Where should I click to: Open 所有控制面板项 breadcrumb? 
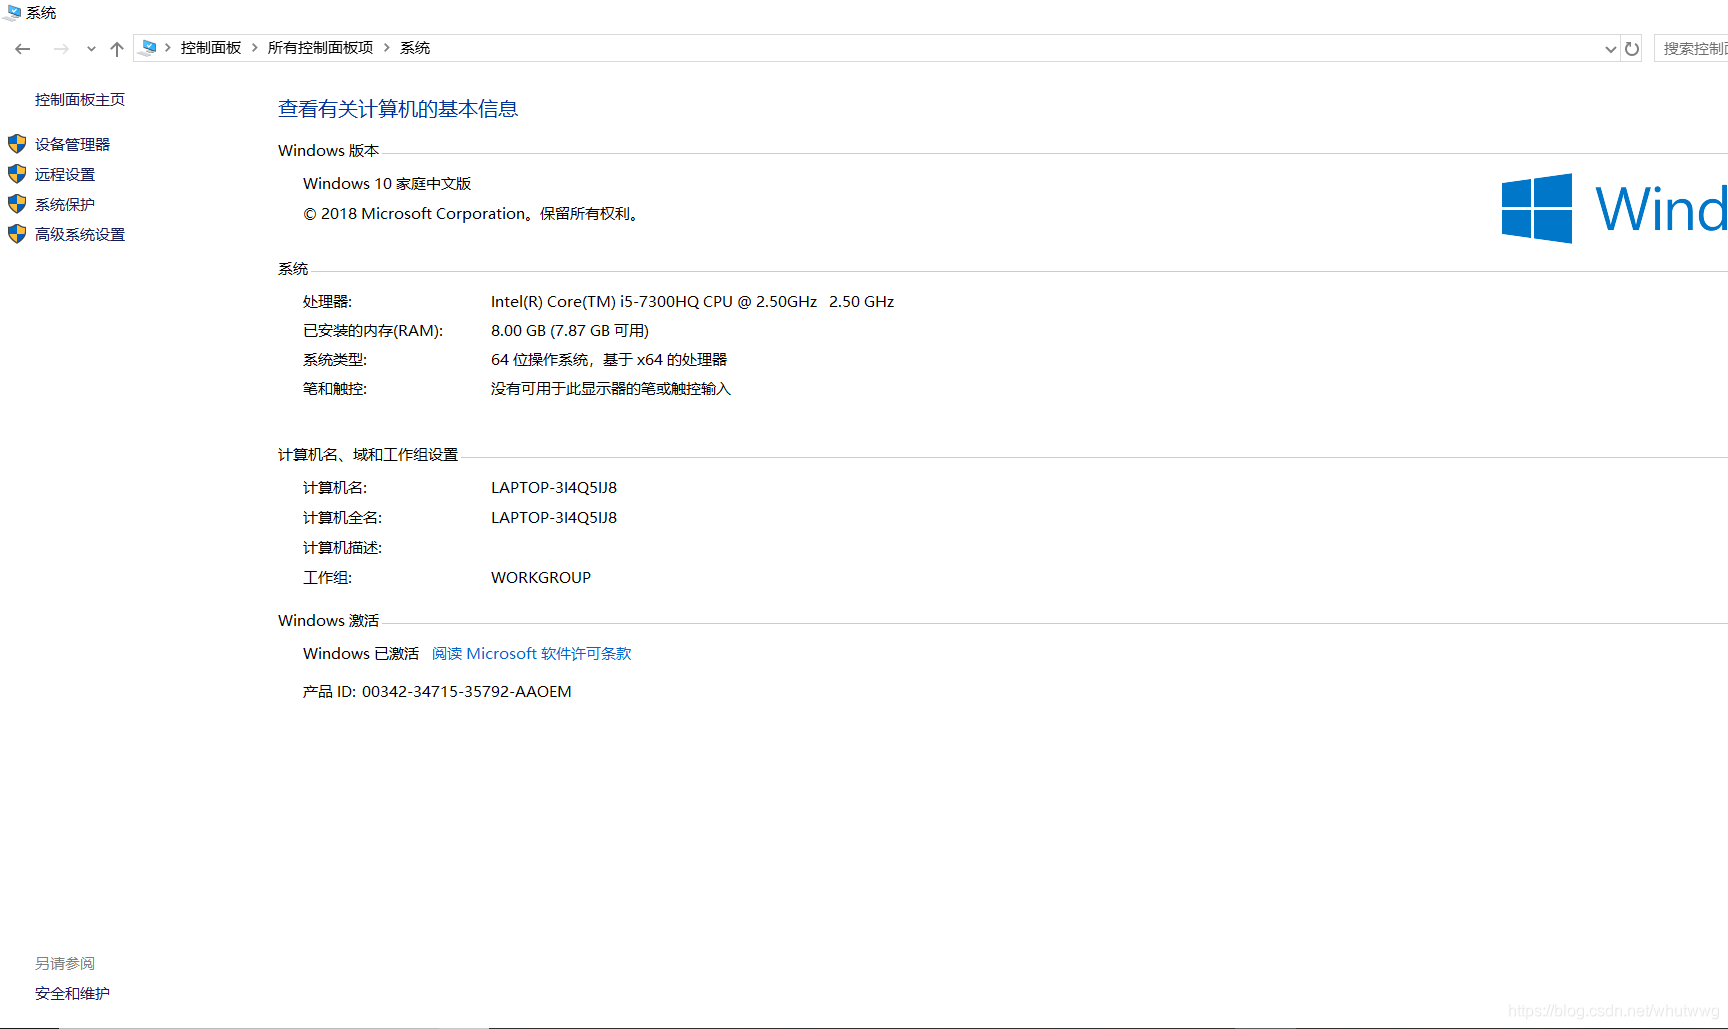point(320,48)
